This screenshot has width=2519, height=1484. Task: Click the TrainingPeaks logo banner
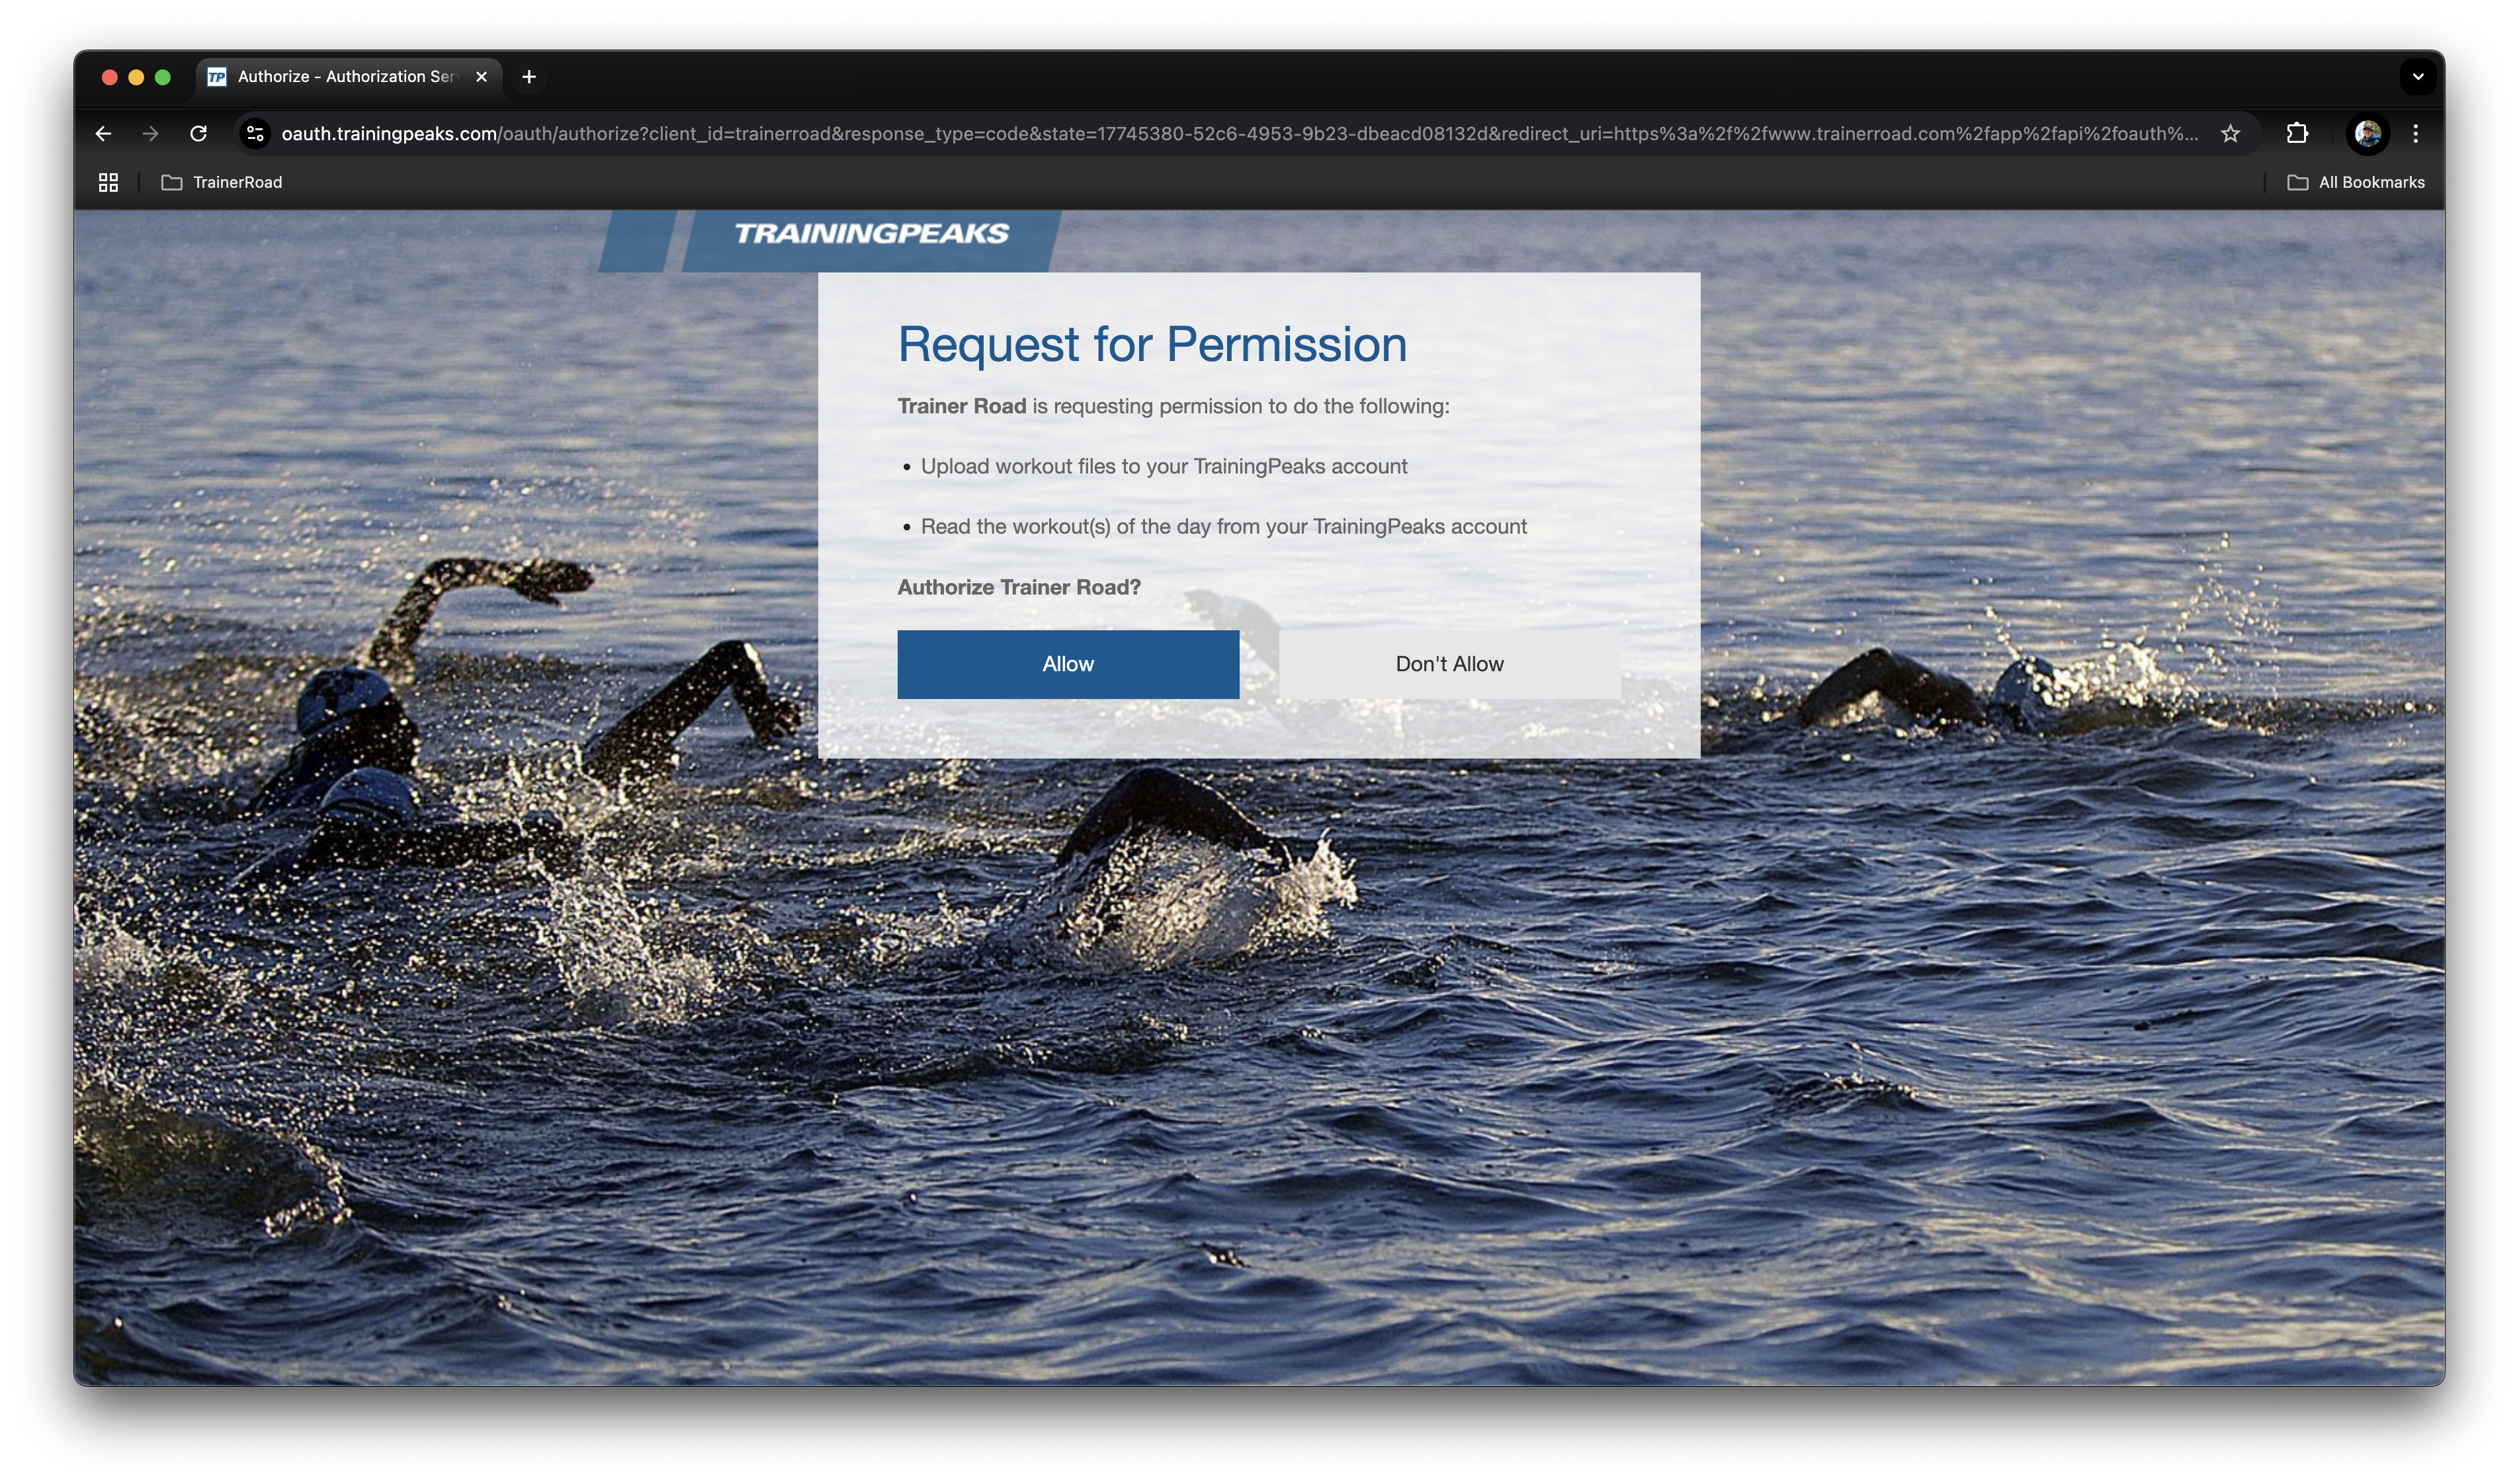pos(829,240)
